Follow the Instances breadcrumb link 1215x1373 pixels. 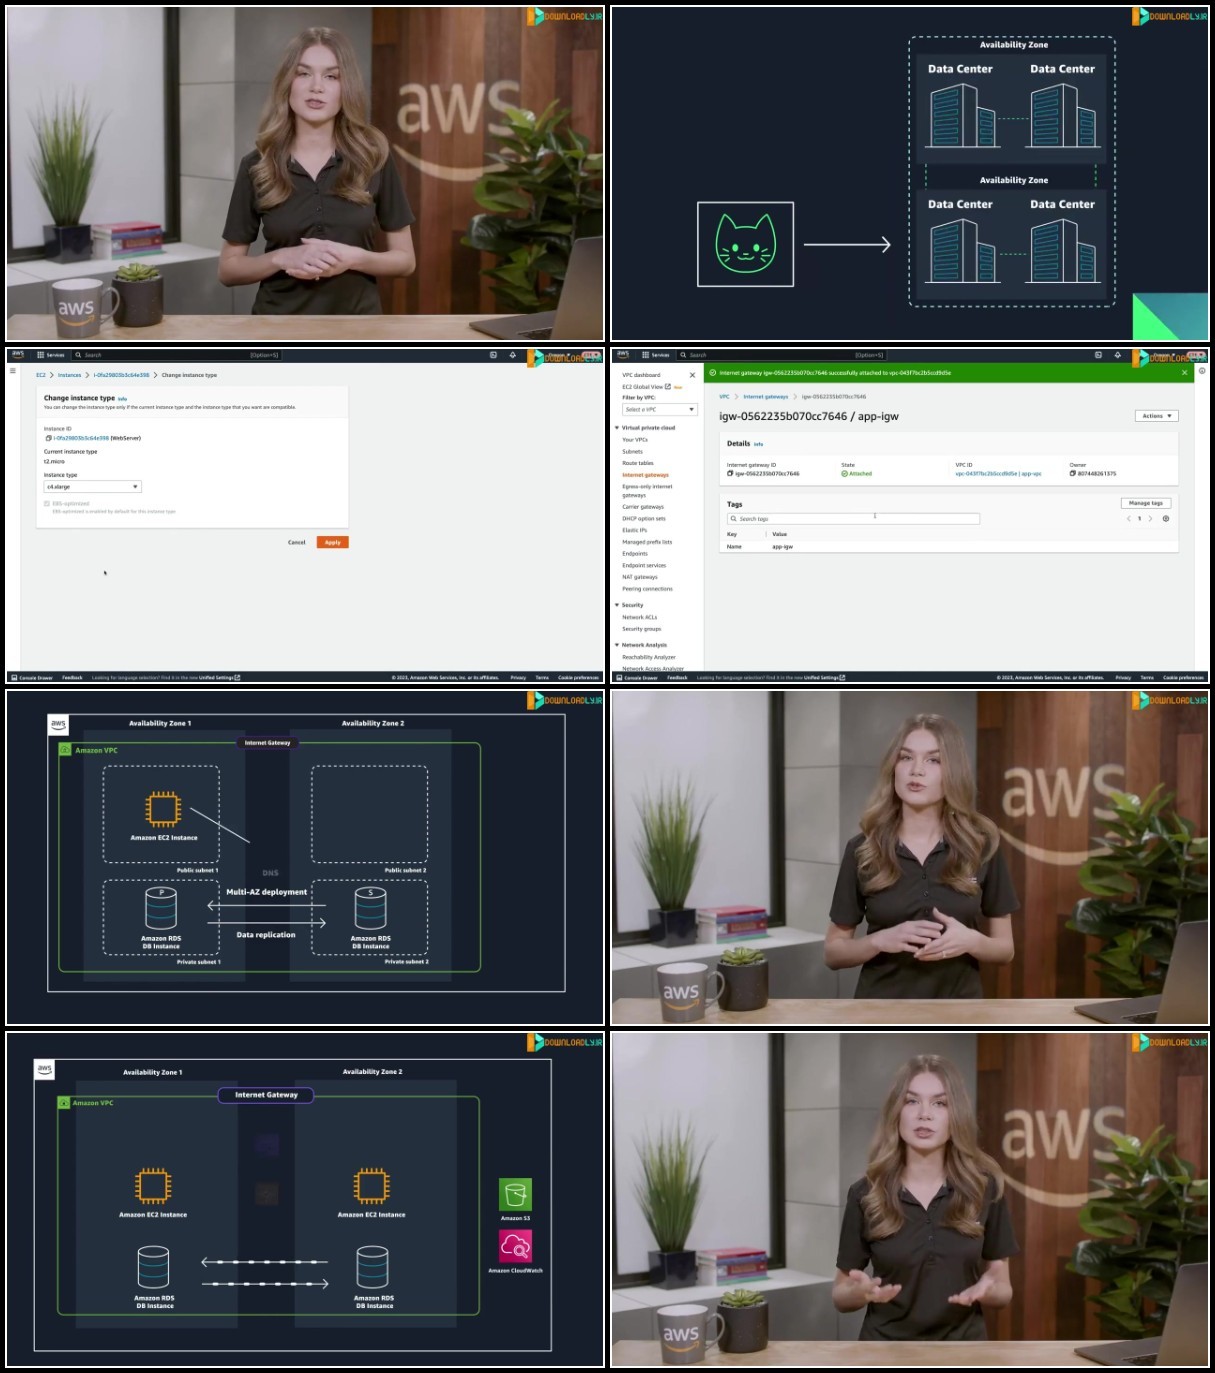69,375
